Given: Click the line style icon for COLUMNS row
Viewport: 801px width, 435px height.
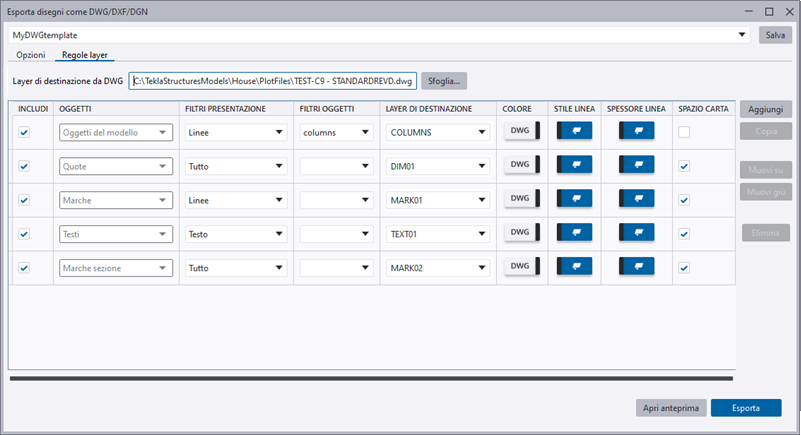Looking at the screenshot, I should (x=574, y=131).
